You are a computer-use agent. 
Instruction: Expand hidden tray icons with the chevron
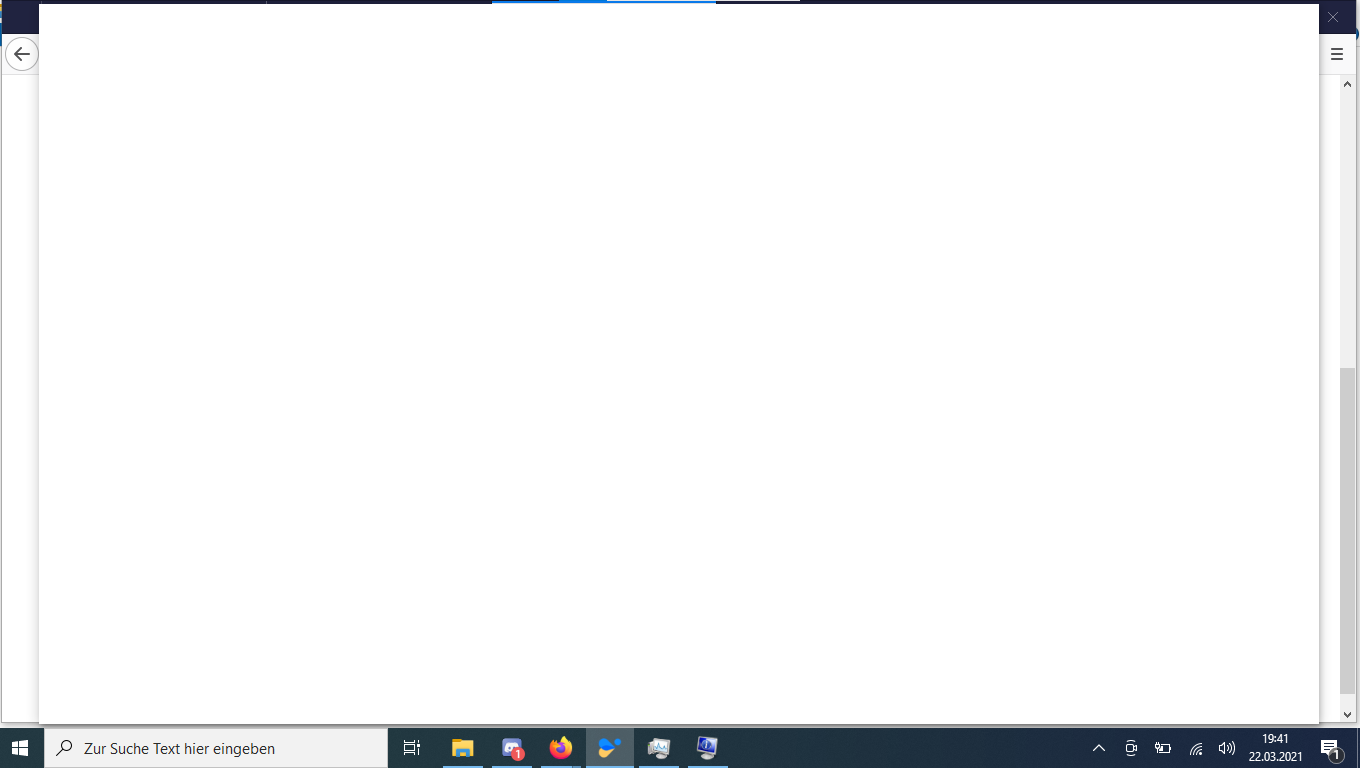coord(1098,747)
